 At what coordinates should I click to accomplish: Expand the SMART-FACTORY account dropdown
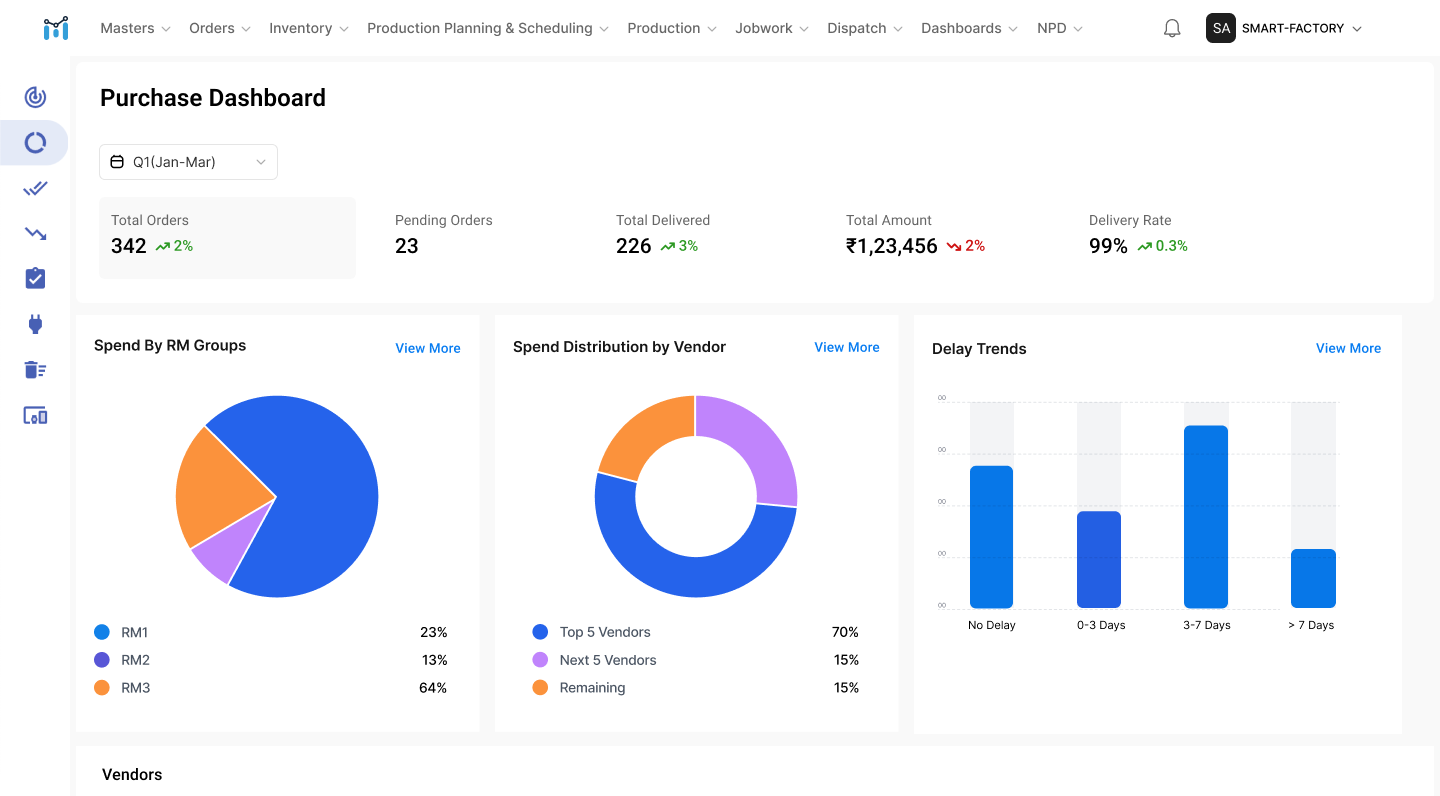click(x=1285, y=29)
